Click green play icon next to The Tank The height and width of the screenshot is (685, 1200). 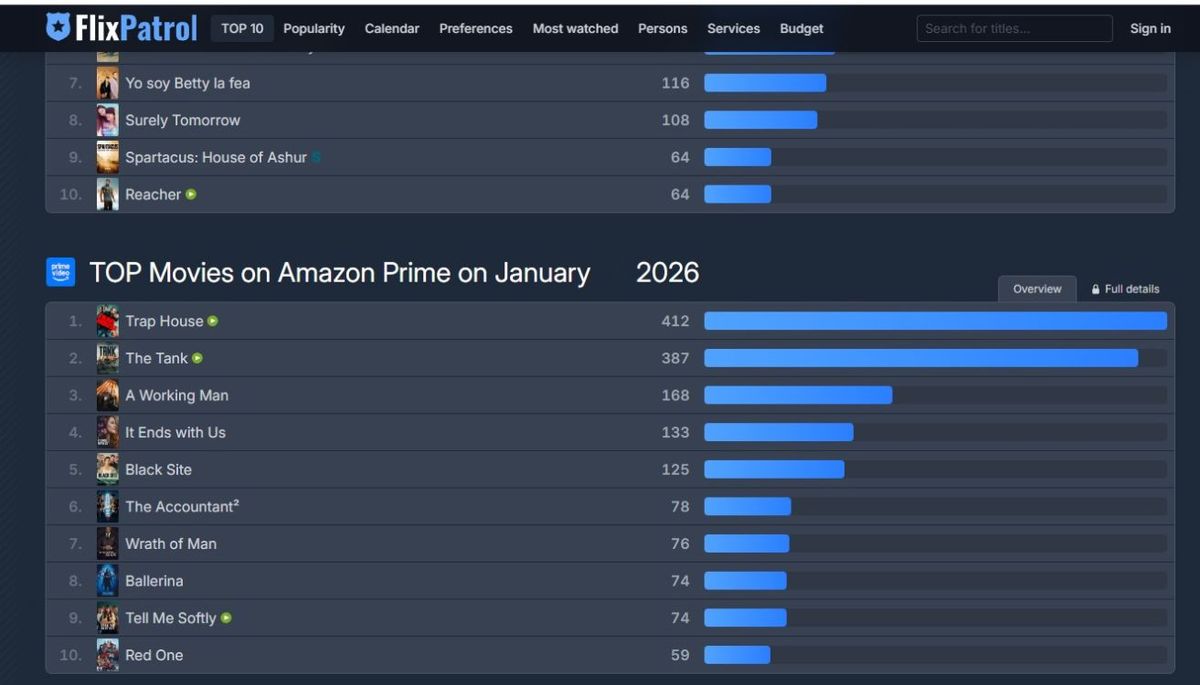197,358
